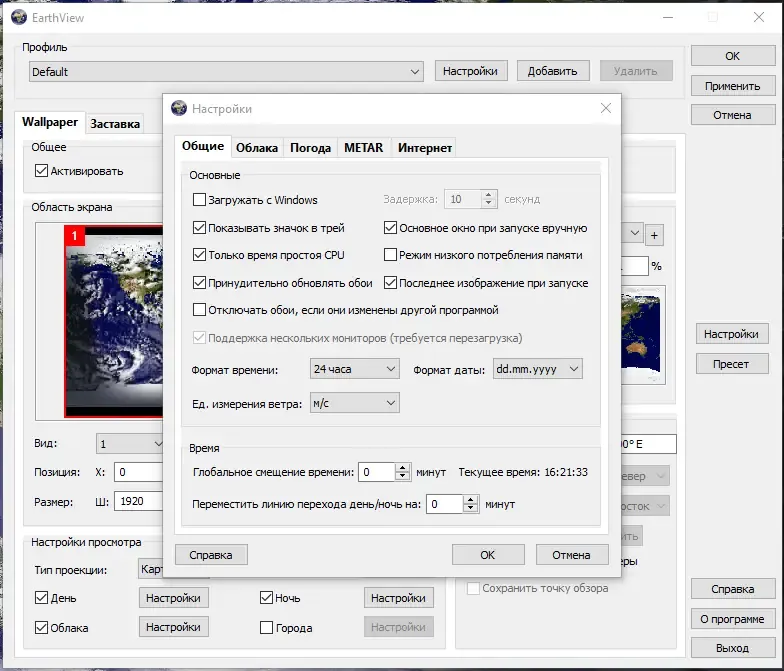Click profile Настройки button
Viewport: 784px width, 671px height.
471,71
